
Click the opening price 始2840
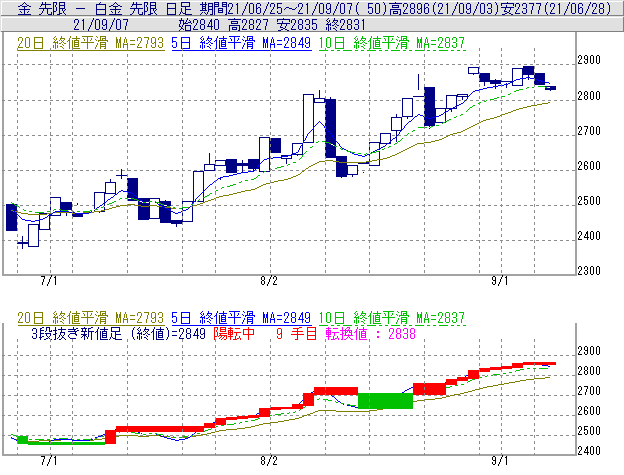click(199, 25)
